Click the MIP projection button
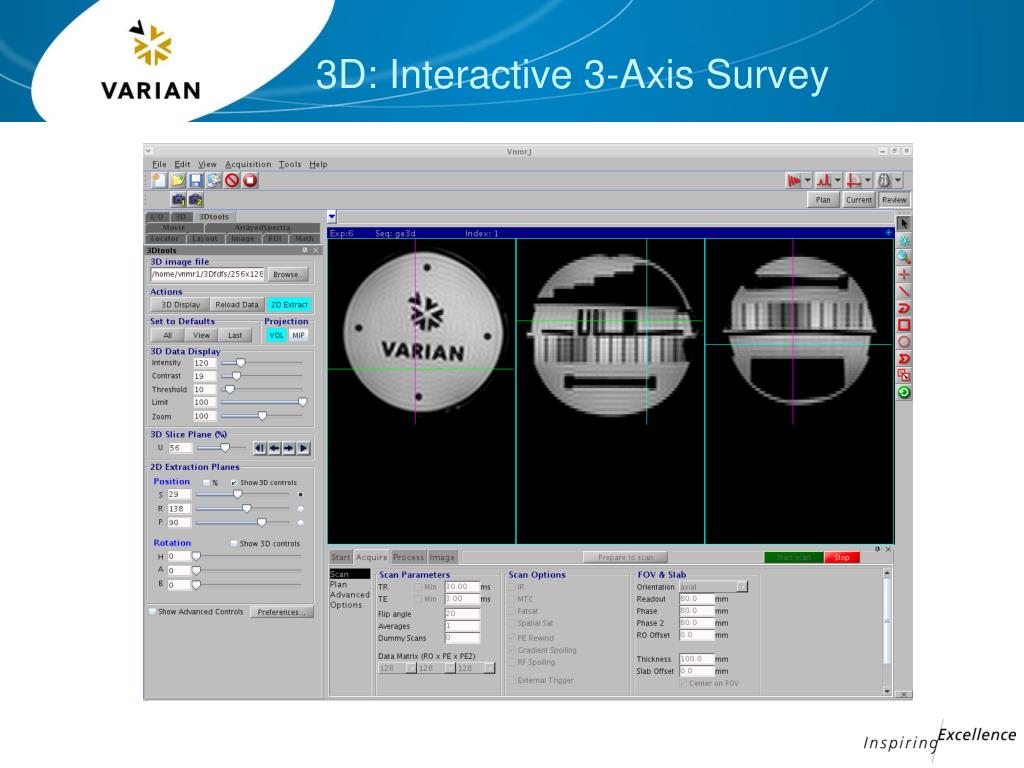The image size is (1024, 768). click(x=298, y=336)
